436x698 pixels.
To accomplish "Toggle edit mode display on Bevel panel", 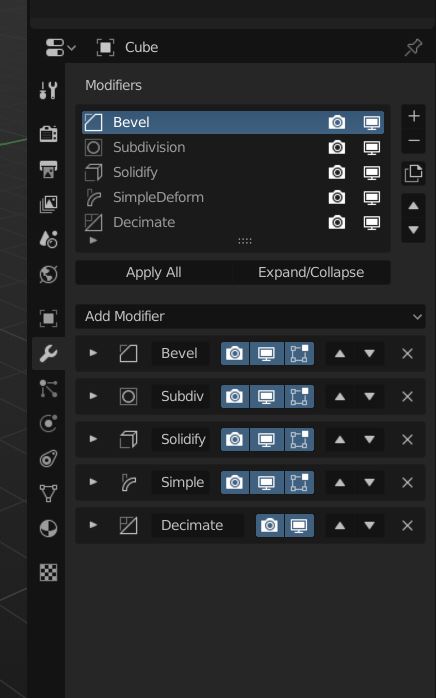I will 299,353.
